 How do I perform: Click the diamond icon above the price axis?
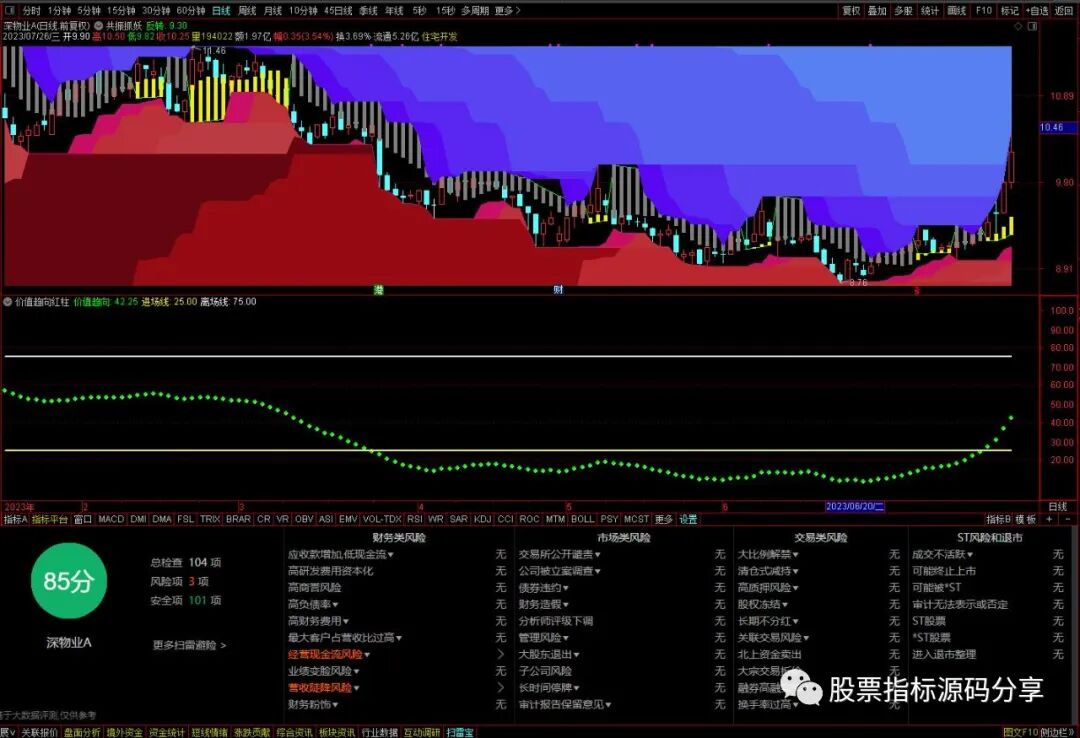coord(1018,26)
